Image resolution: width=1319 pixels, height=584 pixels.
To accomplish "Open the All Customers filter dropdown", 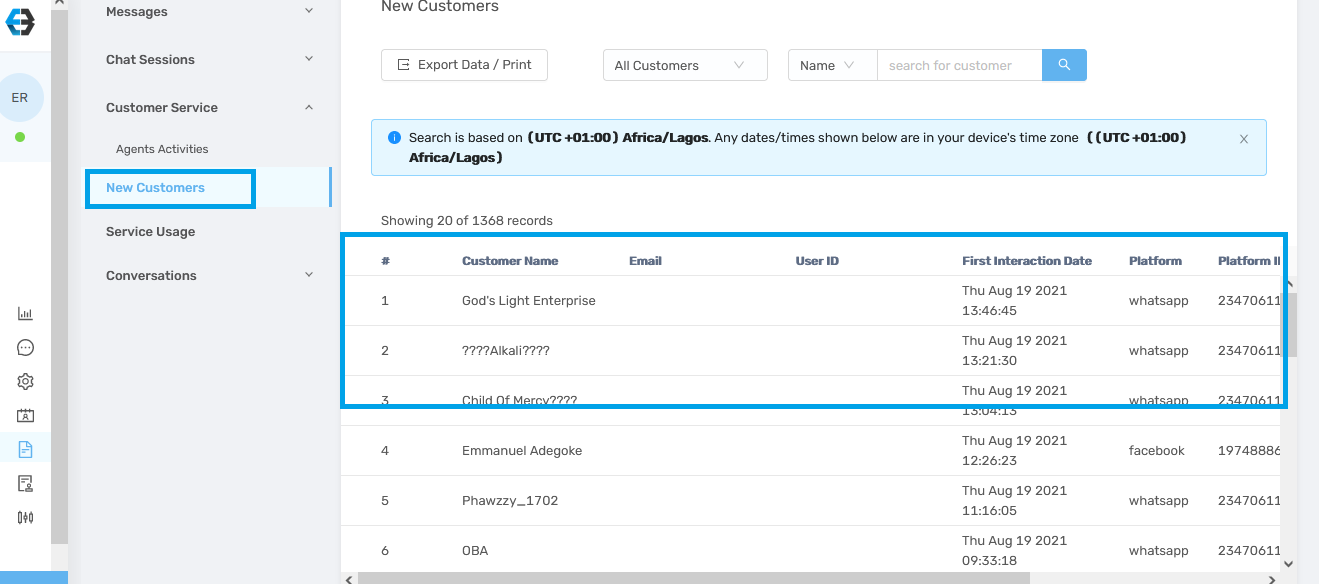I will (x=685, y=65).
